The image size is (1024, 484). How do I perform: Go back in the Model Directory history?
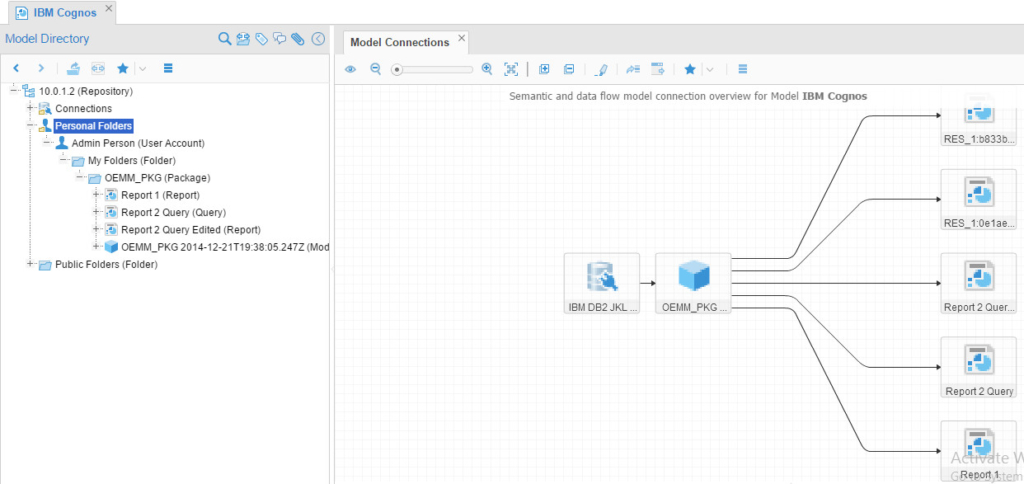click(x=16, y=68)
